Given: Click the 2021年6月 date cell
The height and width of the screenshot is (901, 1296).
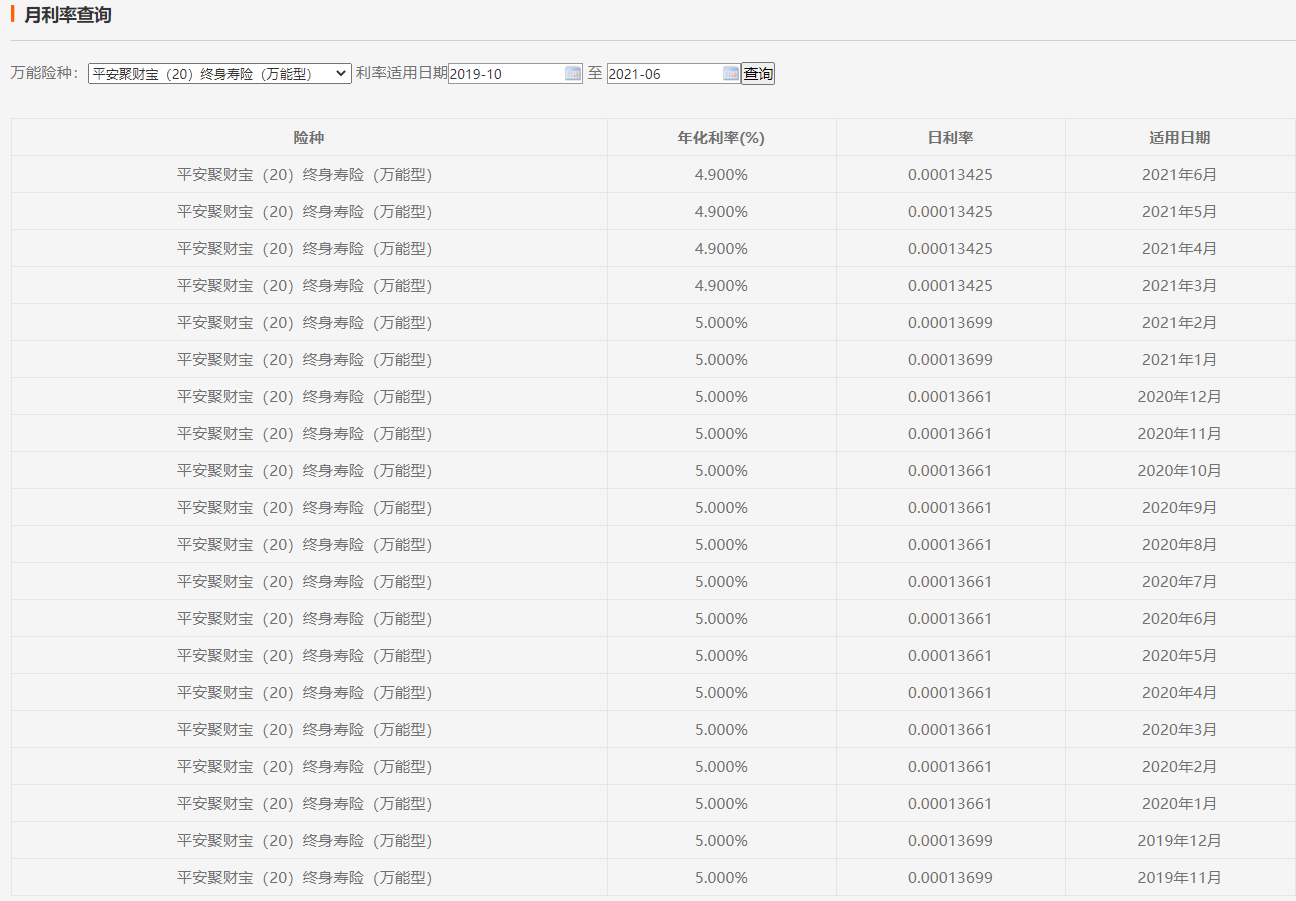Looking at the screenshot, I should pos(1179,175).
